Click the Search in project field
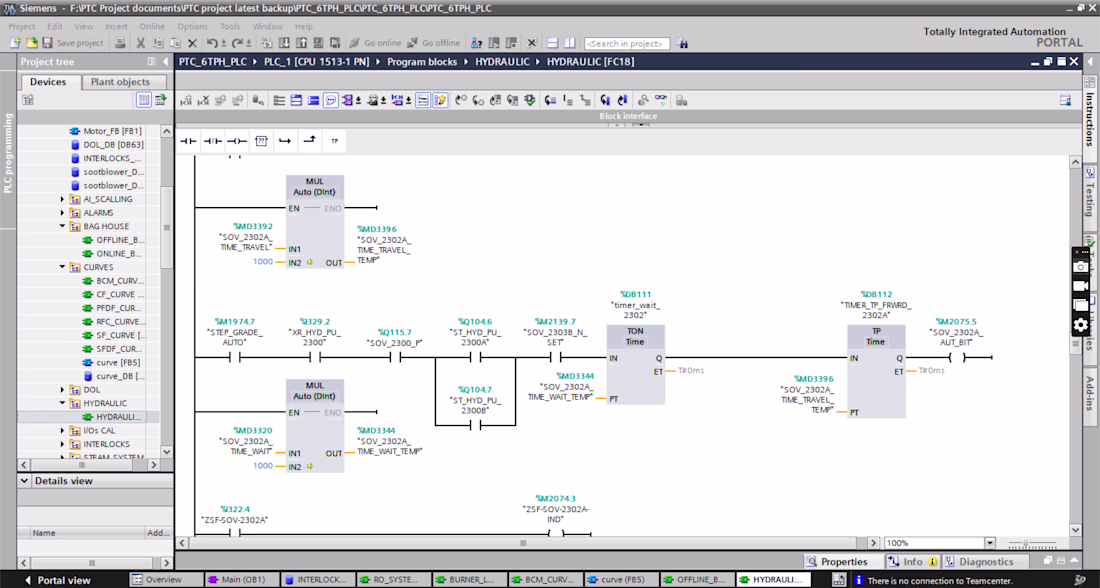Image resolution: width=1100 pixels, height=588 pixels. click(x=626, y=44)
